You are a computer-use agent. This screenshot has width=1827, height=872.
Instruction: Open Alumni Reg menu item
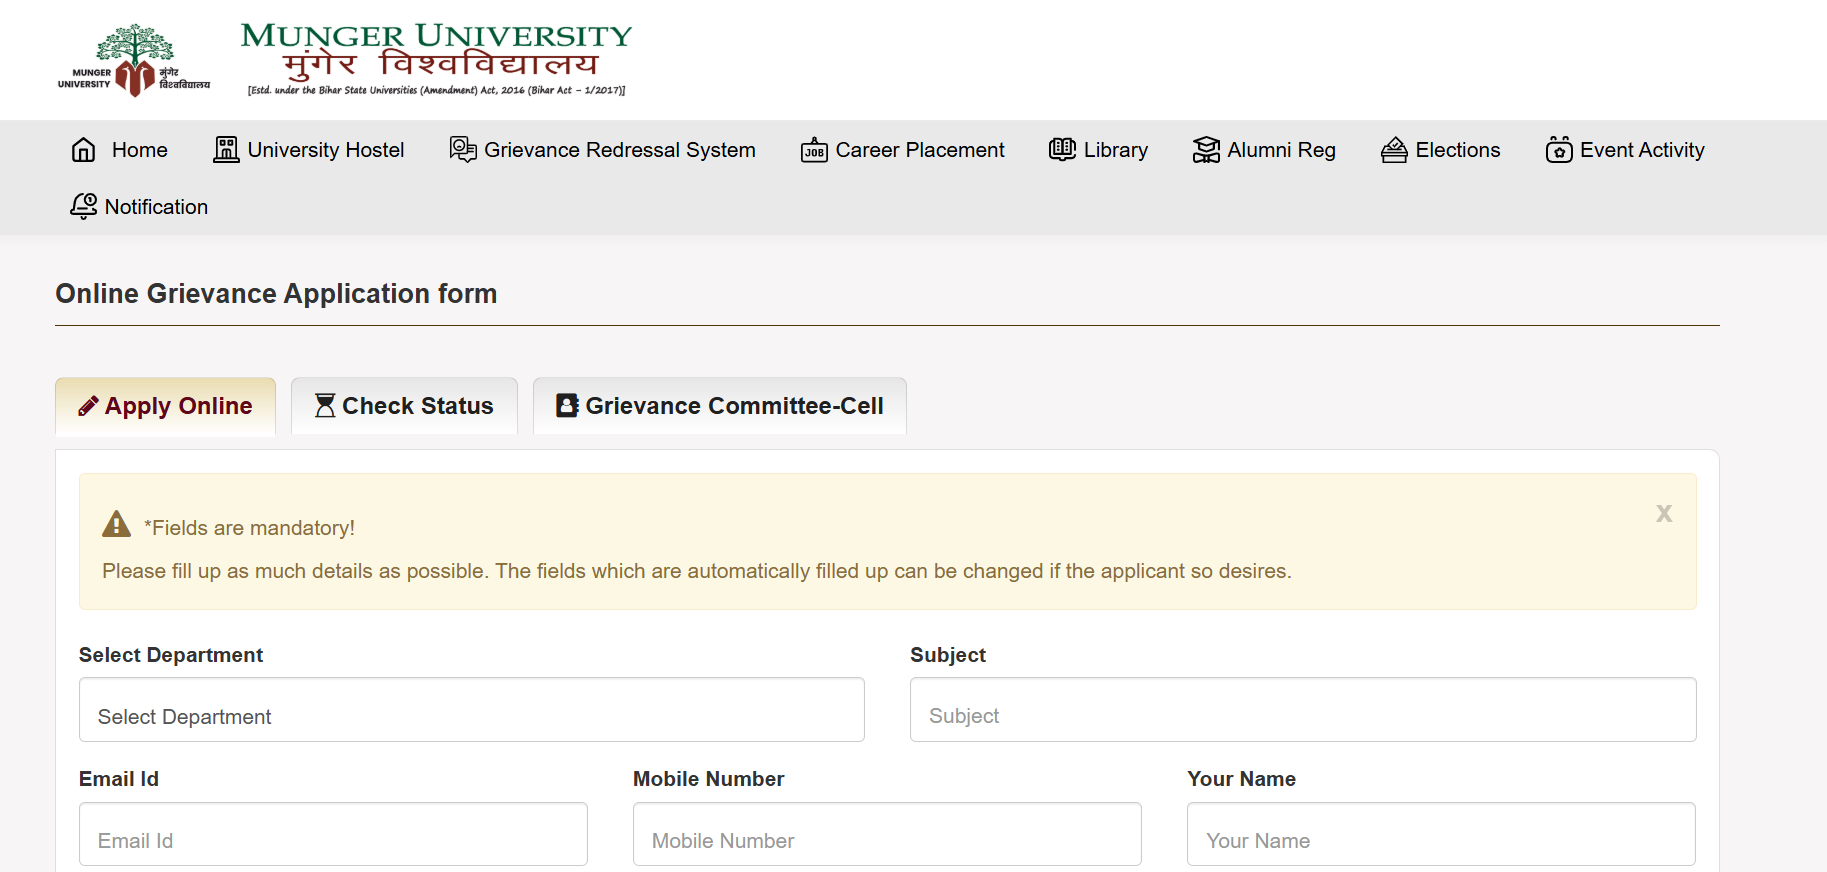tap(1264, 150)
